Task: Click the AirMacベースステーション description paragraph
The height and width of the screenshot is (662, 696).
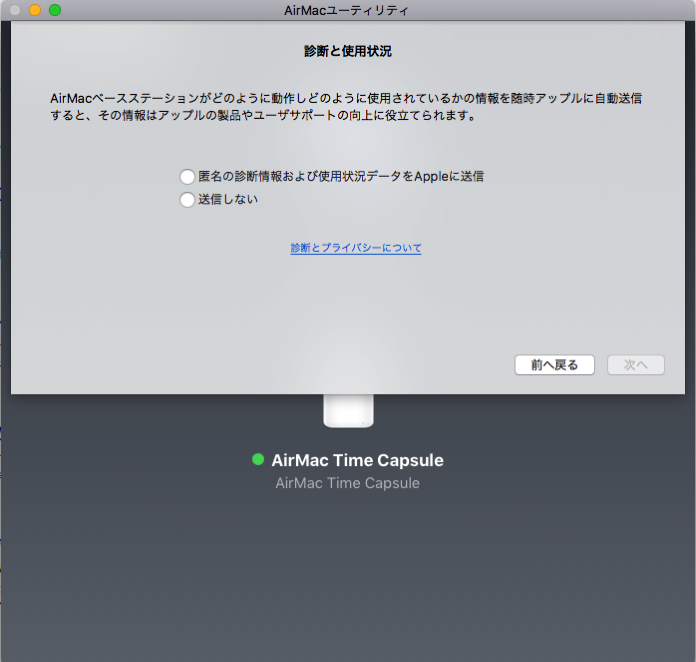Action: (346, 107)
